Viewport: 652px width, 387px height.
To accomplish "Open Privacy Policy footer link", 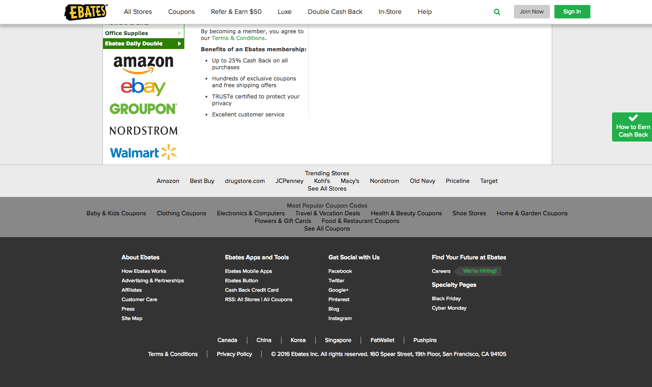I will (234, 354).
